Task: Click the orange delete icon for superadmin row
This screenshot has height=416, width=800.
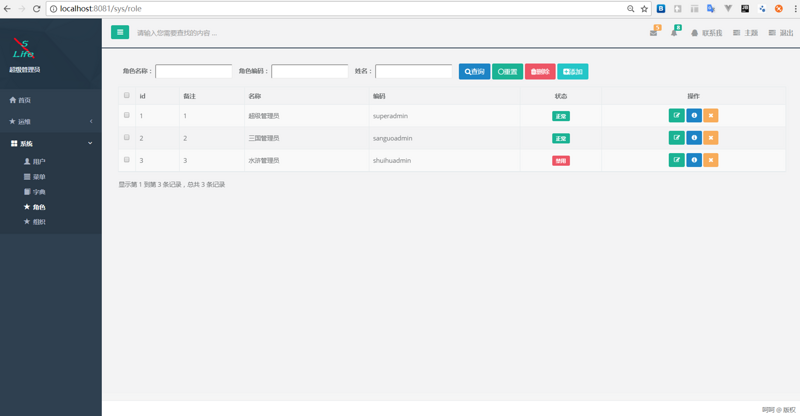Action: pyautogui.click(x=711, y=115)
